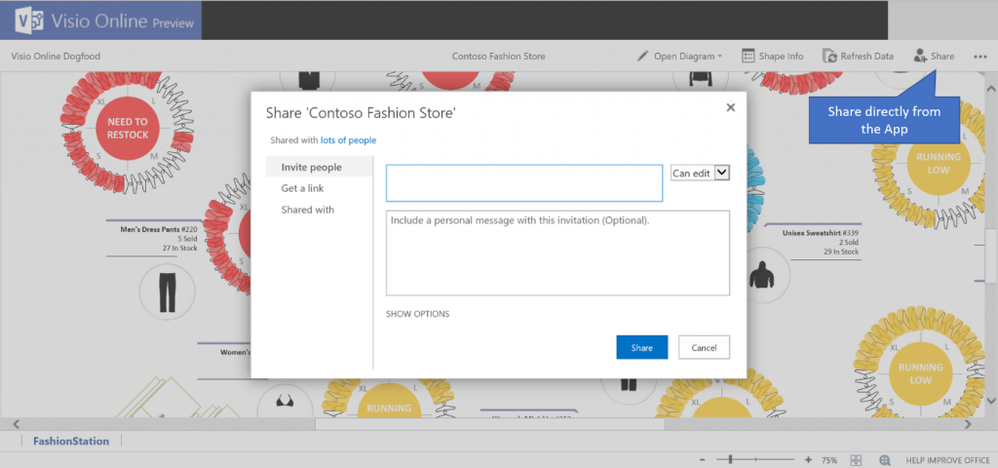The height and width of the screenshot is (468, 998).
Task: Click the Contoso Fashion Store title
Action: (x=498, y=56)
